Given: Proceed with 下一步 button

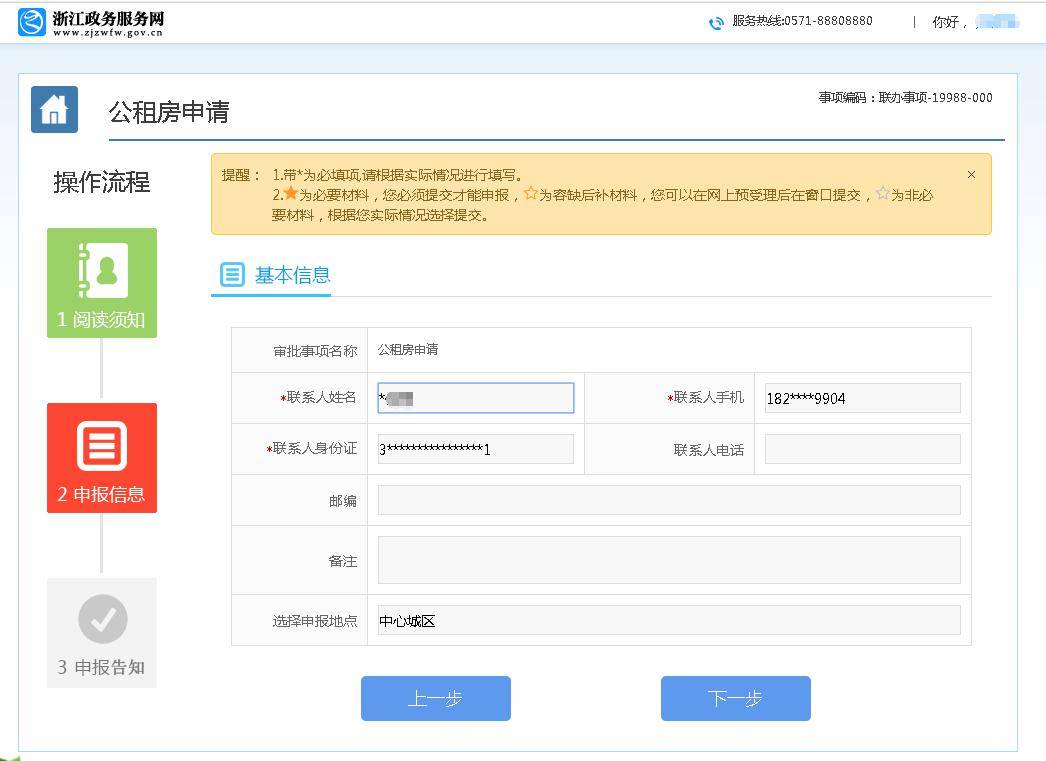Looking at the screenshot, I should click(736, 698).
